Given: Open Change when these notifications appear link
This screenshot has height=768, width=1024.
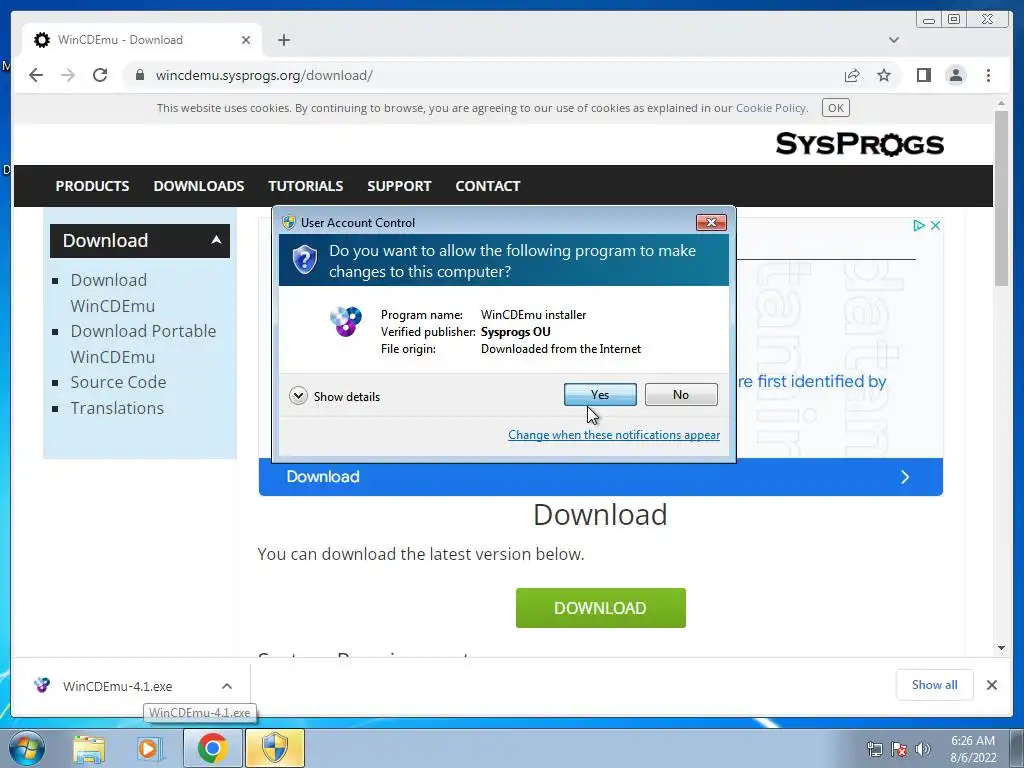Looking at the screenshot, I should 614,435.
